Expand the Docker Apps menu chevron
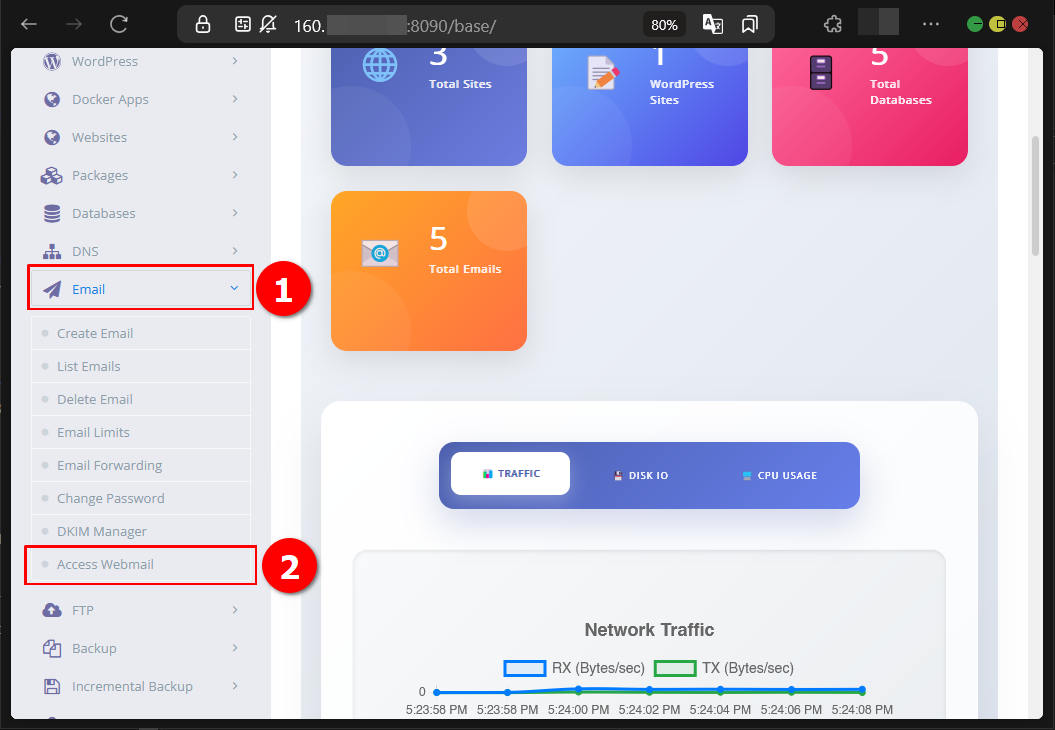 click(x=235, y=99)
